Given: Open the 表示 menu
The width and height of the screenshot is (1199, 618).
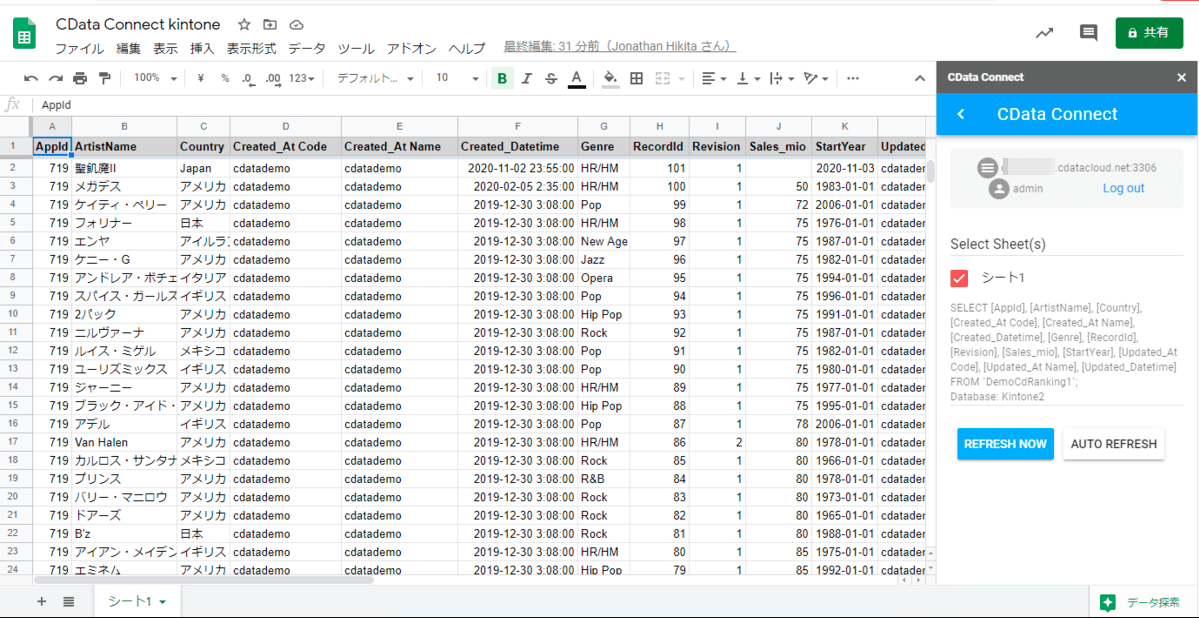Looking at the screenshot, I should click(165, 49).
